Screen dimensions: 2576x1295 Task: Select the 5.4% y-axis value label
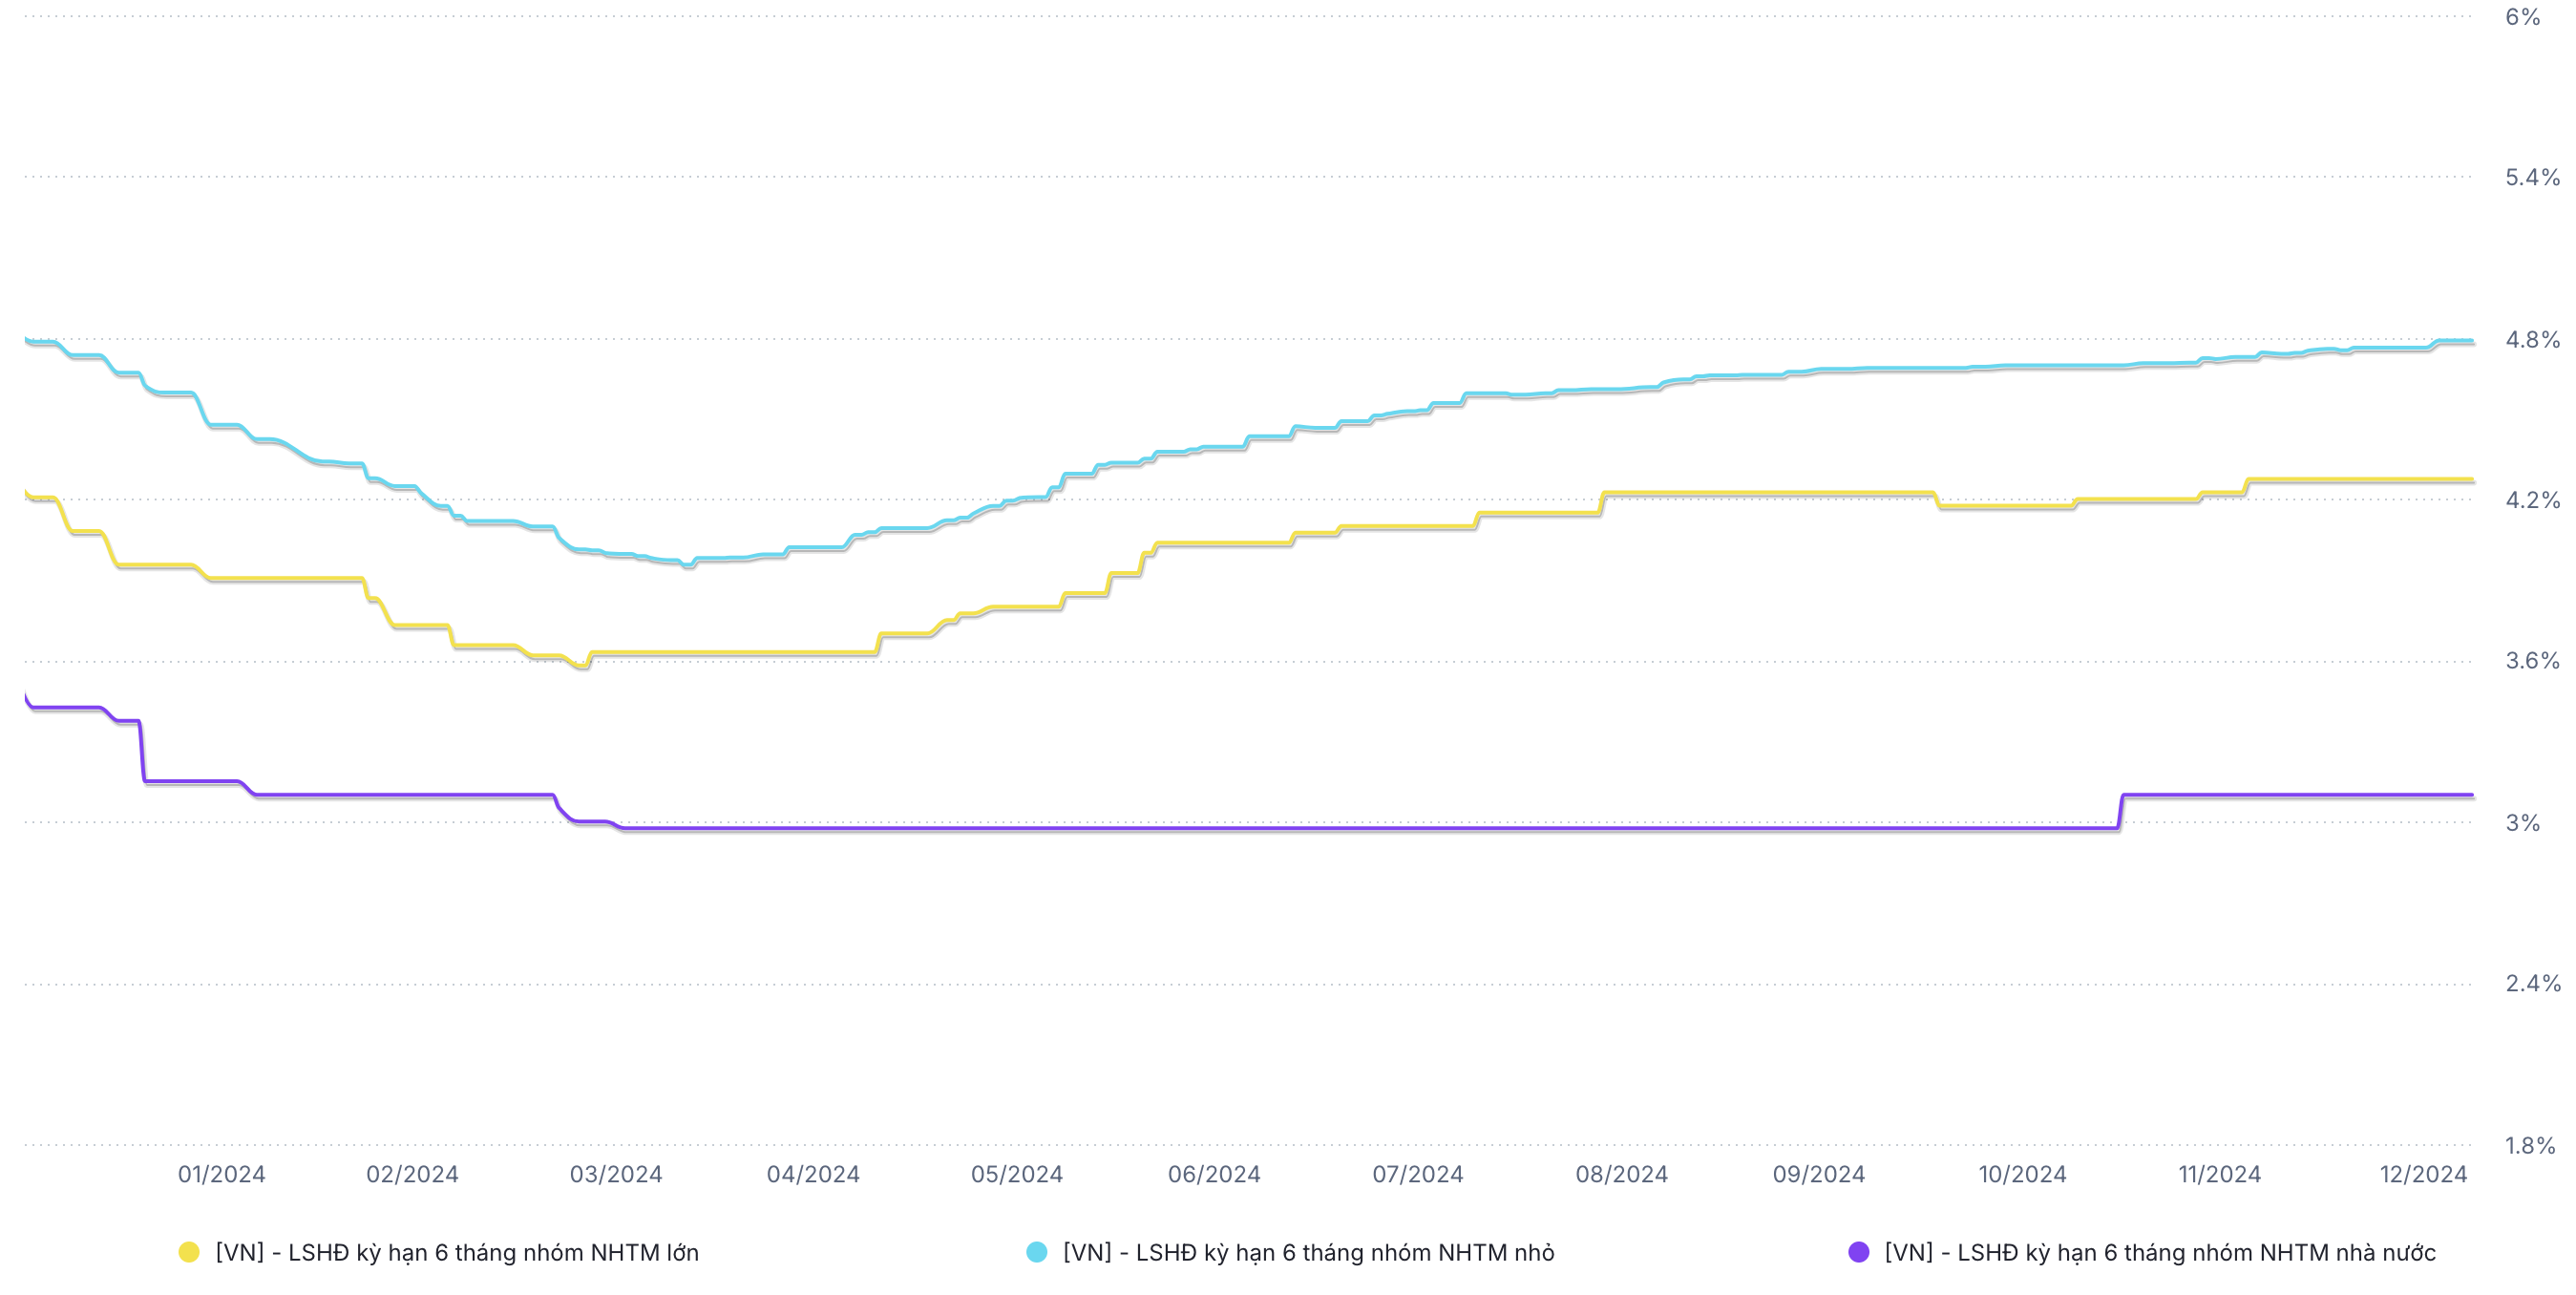click(2532, 178)
